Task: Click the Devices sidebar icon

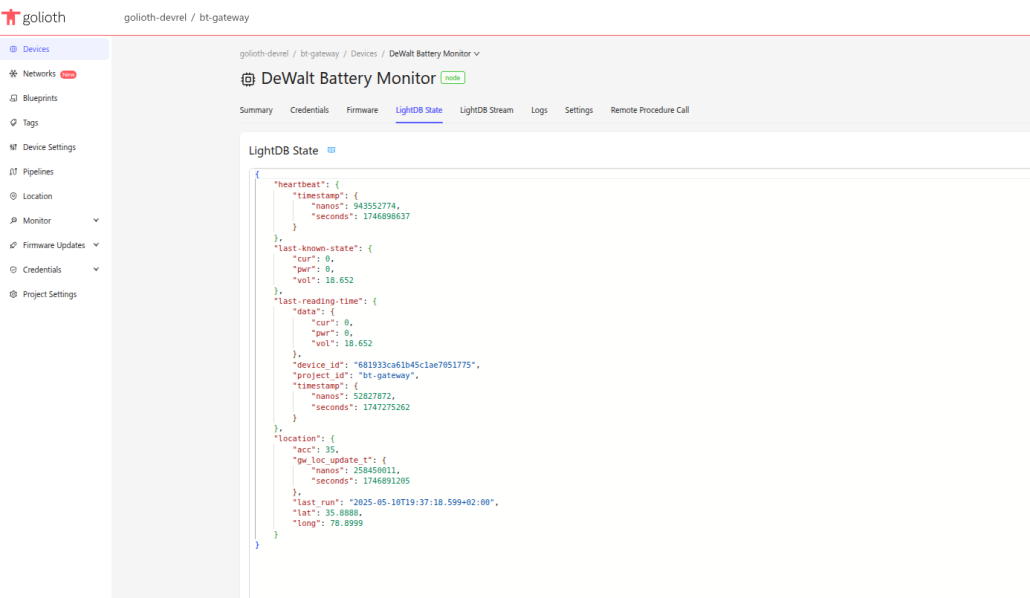Action: 13,49
